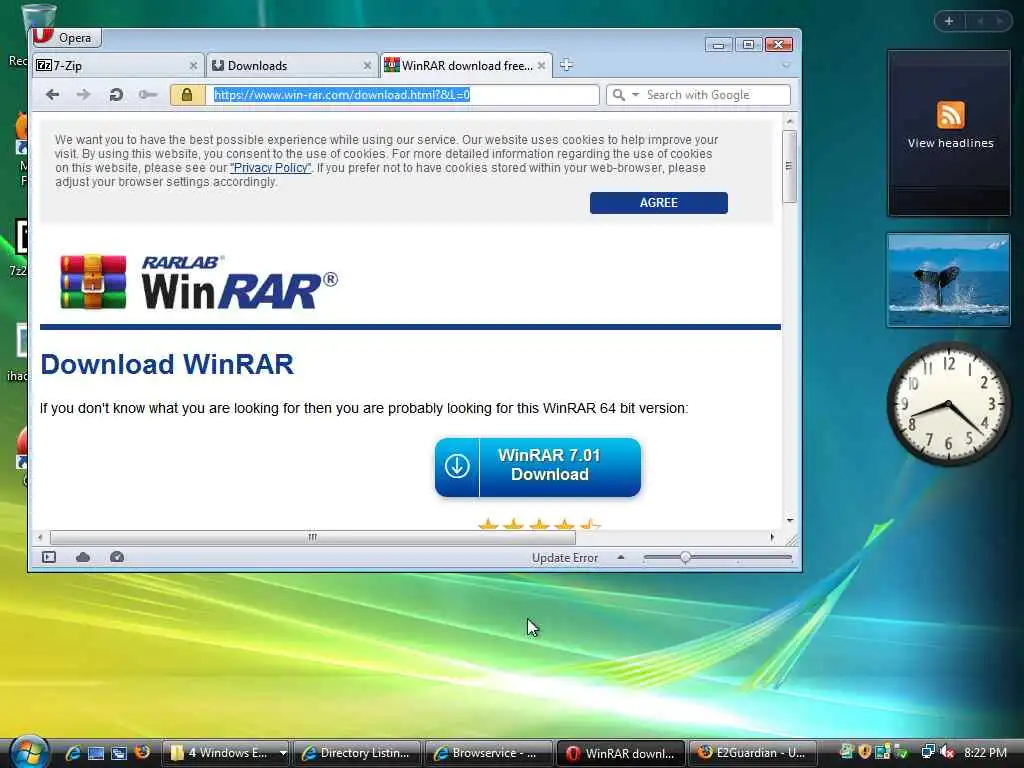
Task: Click the address bar URL field
Action: 402,95
